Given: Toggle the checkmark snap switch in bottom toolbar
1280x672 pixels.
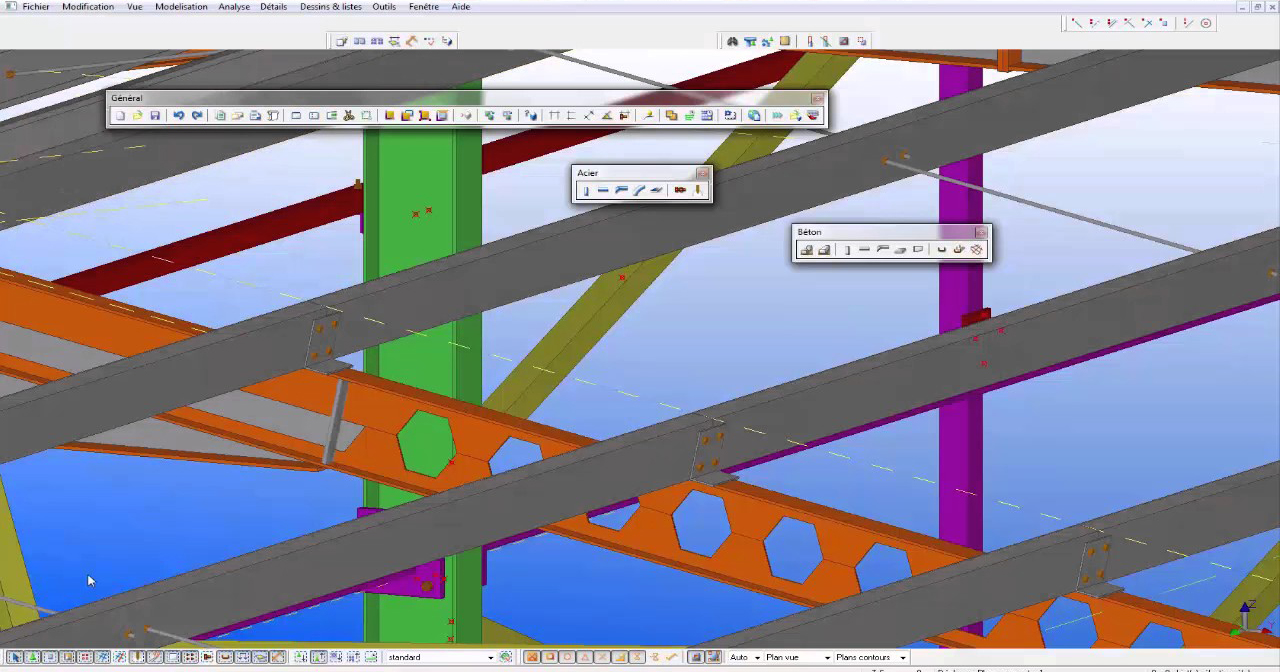Looking at the screenshot, I should [x=671, y=657].
